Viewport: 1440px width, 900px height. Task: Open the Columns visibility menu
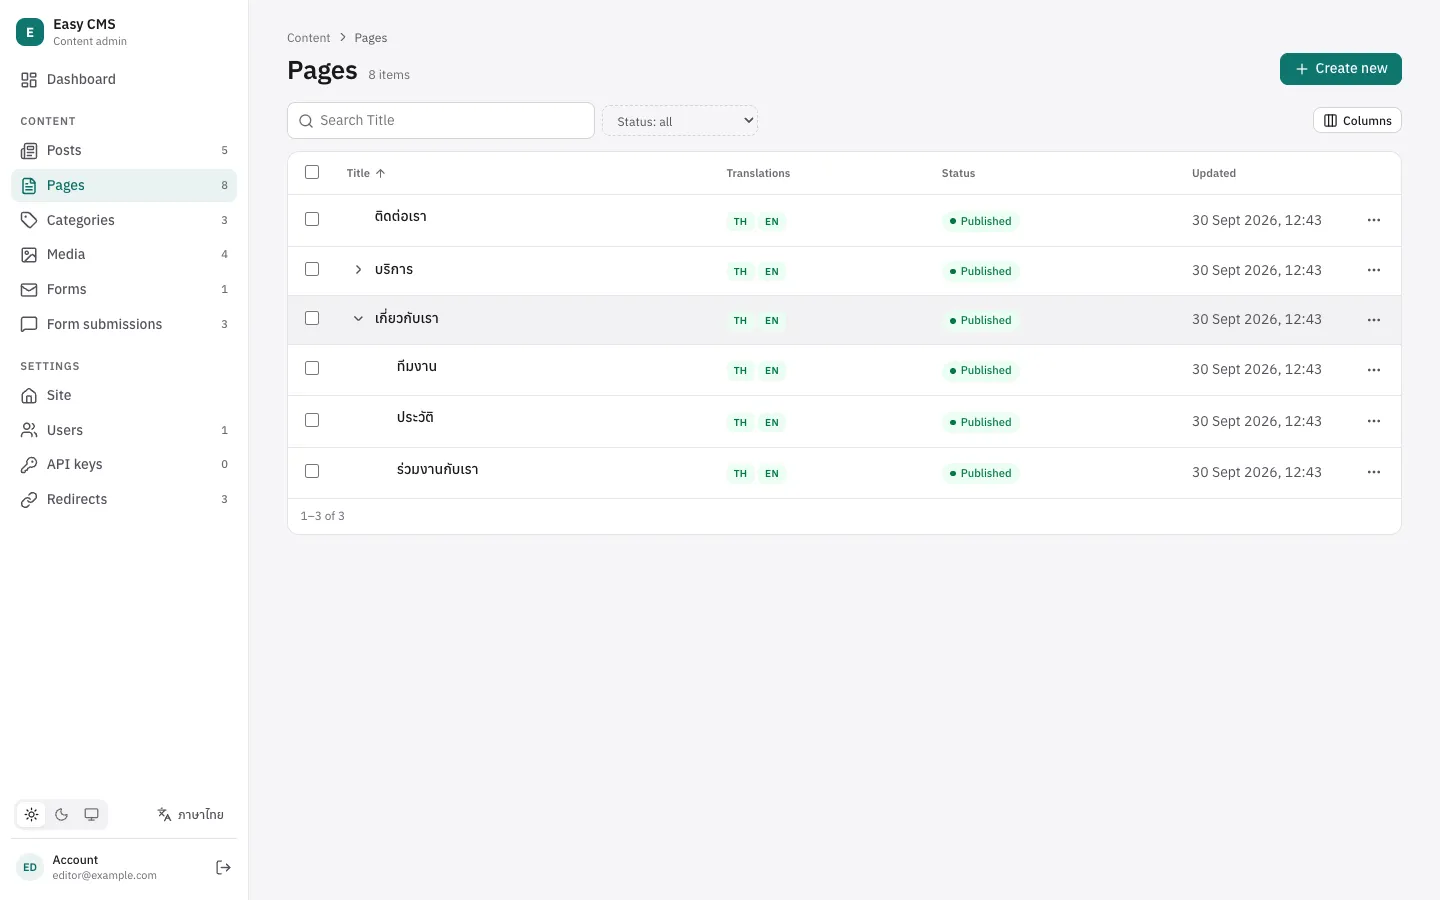point(1357,120)
